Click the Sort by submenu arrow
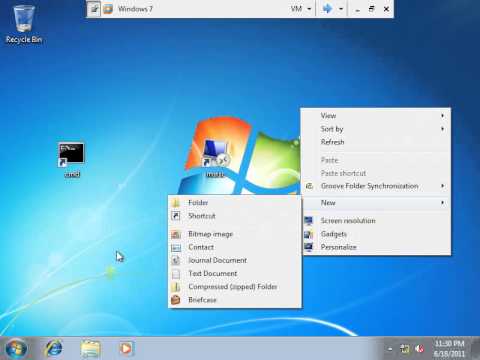 [443, 129]
